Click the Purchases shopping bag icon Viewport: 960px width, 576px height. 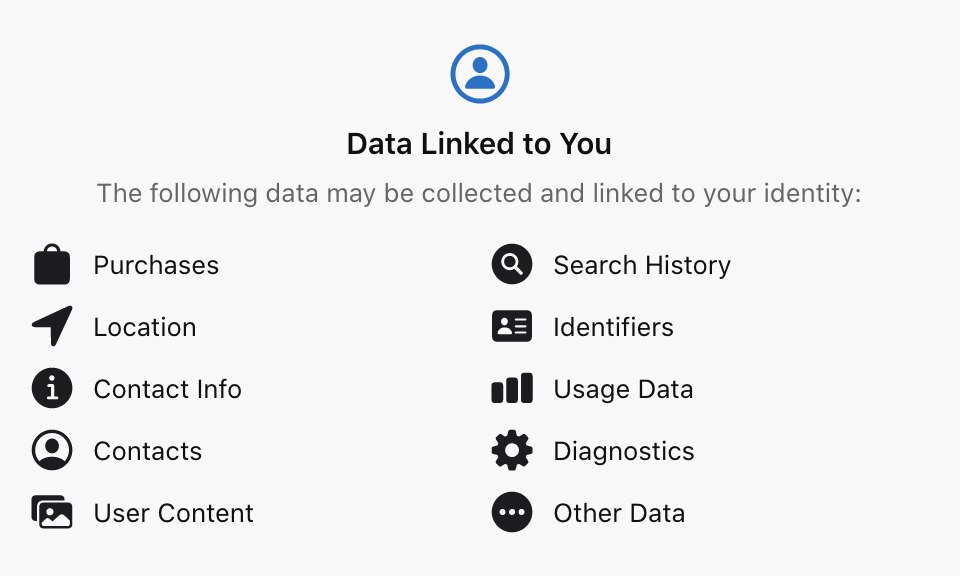pos(52,265)
